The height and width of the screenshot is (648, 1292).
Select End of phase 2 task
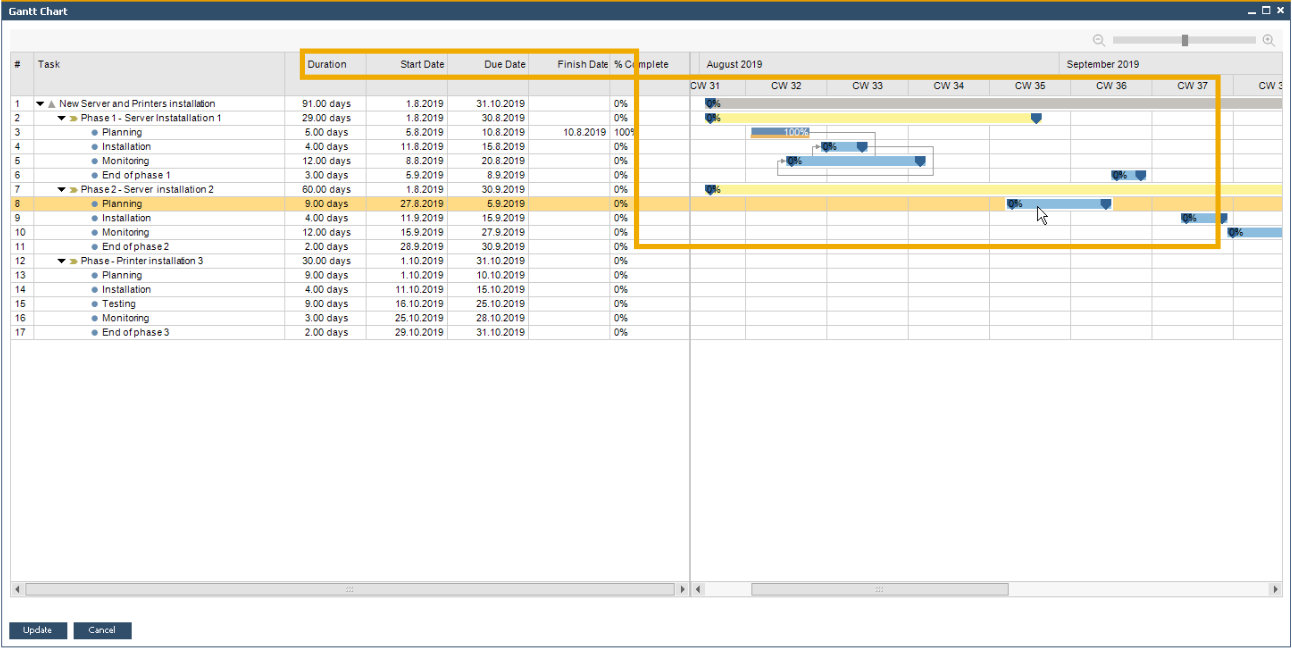pyautogui.click(x=136, y=247)
